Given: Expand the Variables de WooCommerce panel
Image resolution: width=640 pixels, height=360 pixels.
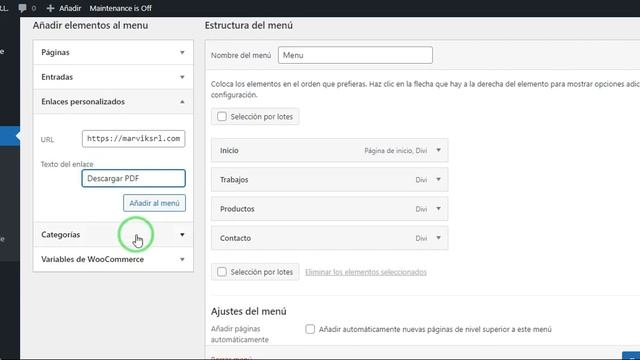Looking at the screenshot, I should [x=113, y=259].
